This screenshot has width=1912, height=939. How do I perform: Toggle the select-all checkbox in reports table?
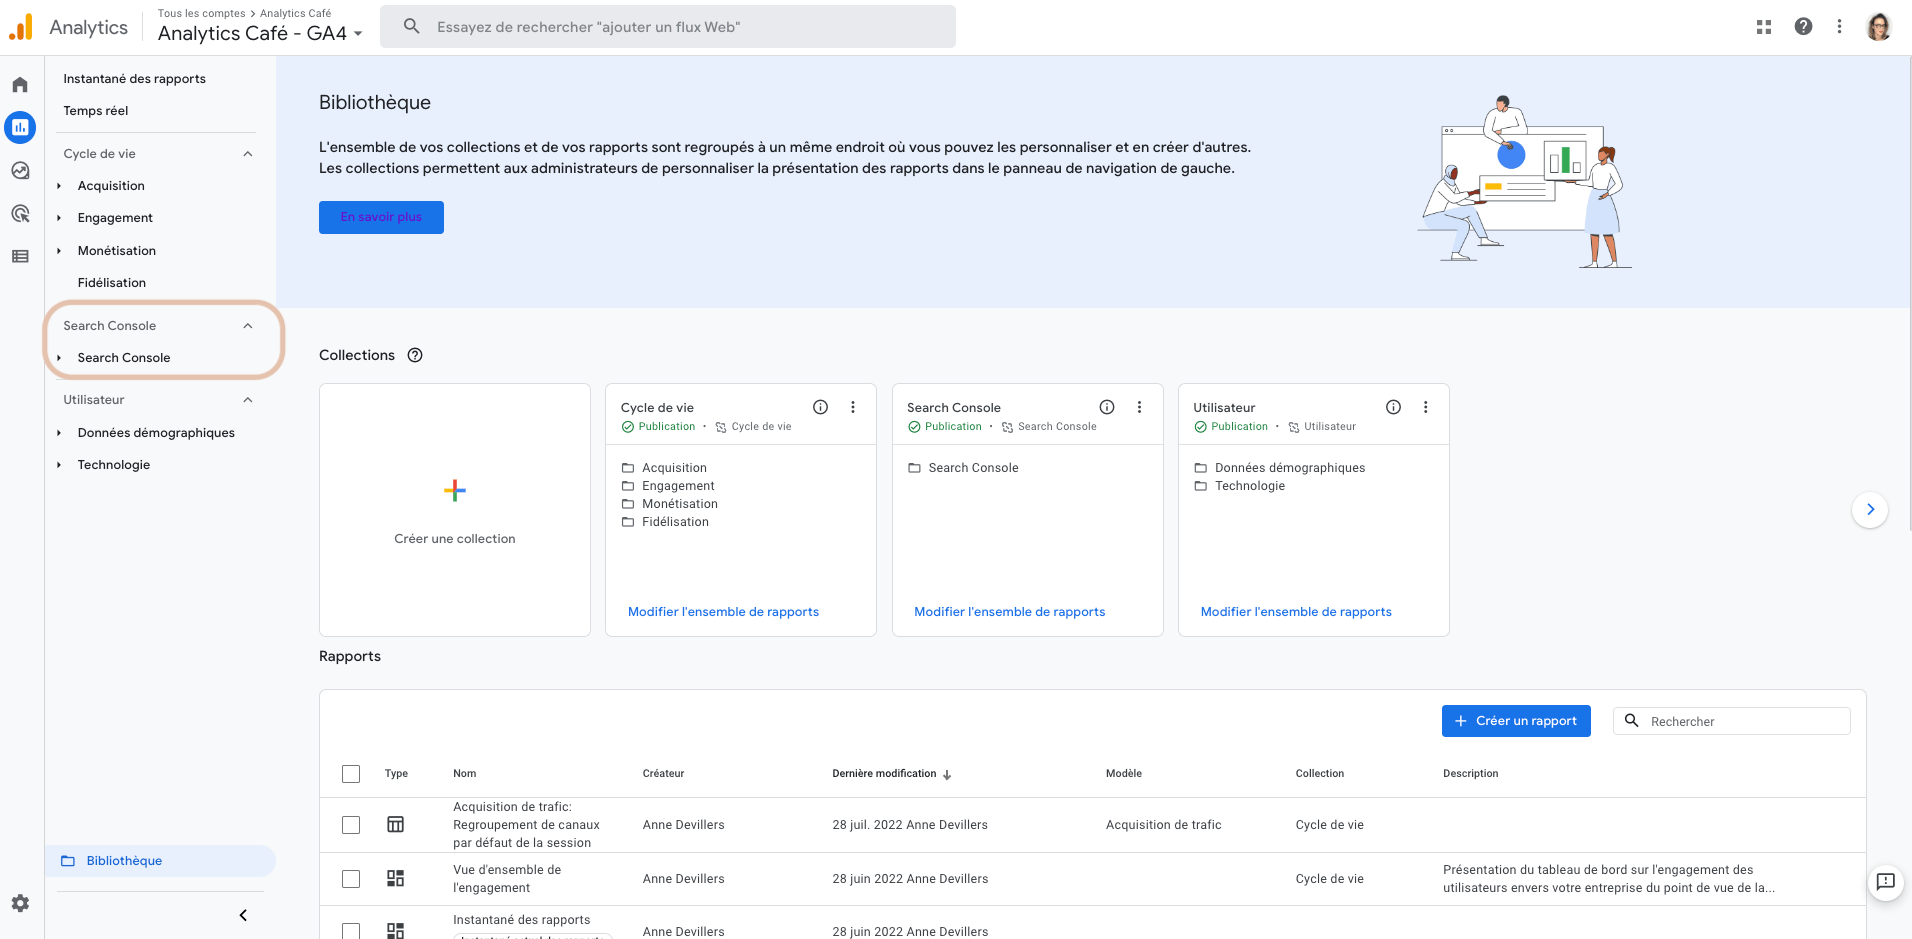(351, 774)
